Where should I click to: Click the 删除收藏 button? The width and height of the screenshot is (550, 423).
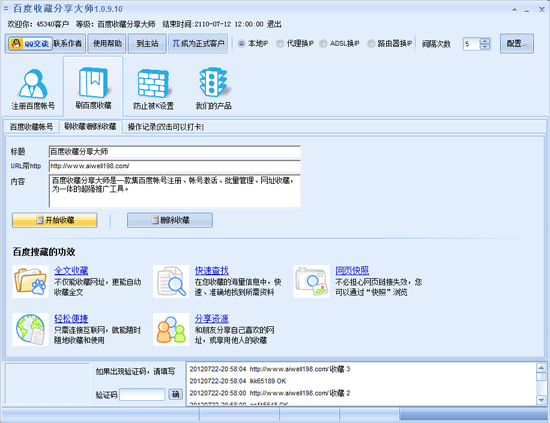170,220
